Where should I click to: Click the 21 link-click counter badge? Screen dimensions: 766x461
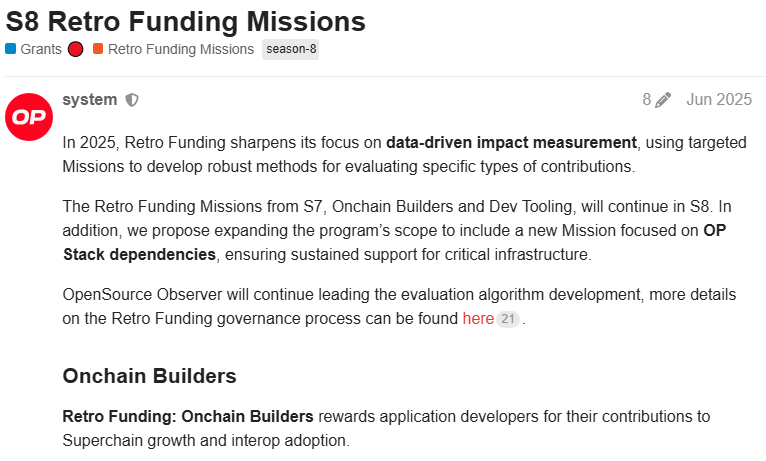click(x=508, y=319)
